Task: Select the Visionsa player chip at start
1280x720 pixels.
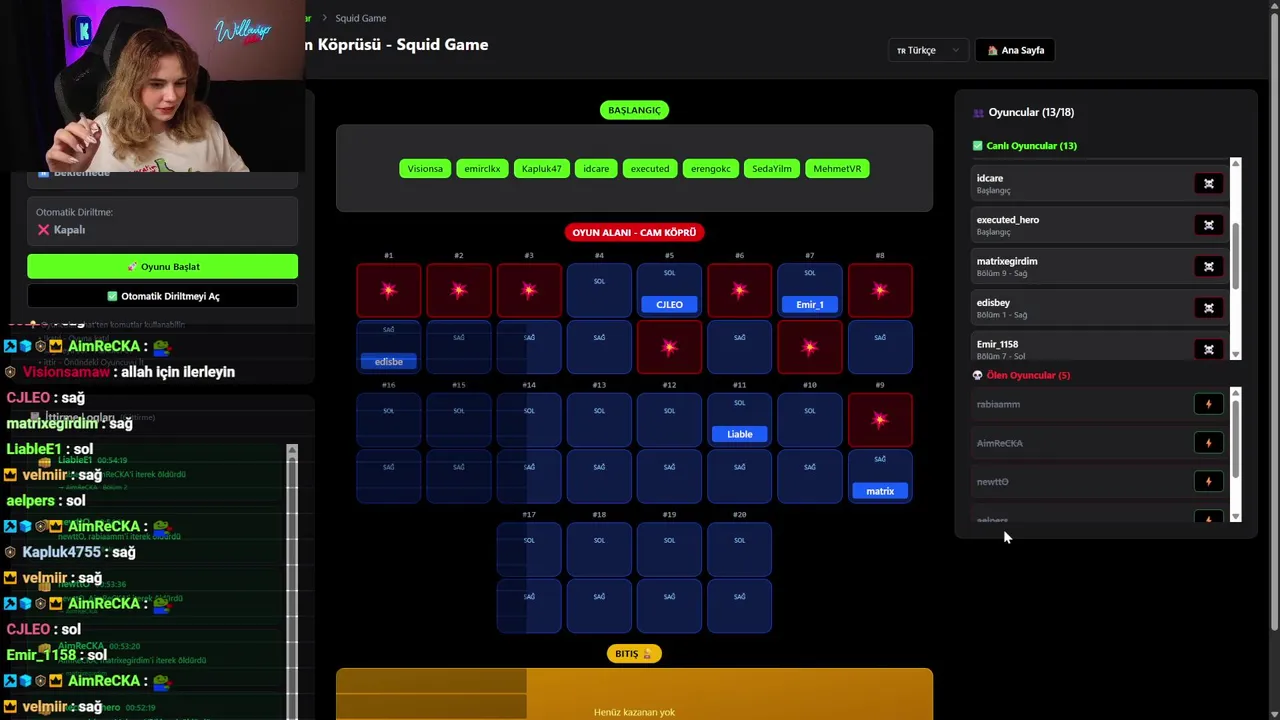Action: pos(425,169)
